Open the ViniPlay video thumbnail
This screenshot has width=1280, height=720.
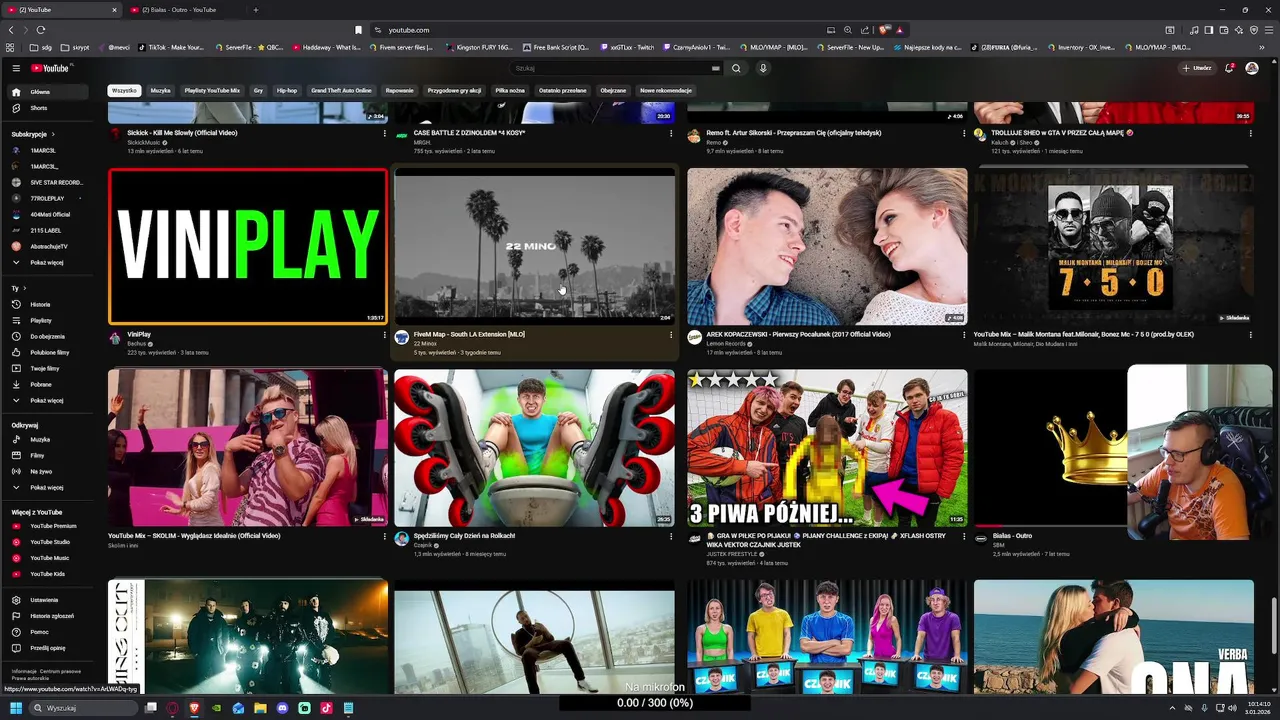click(248, 246)
